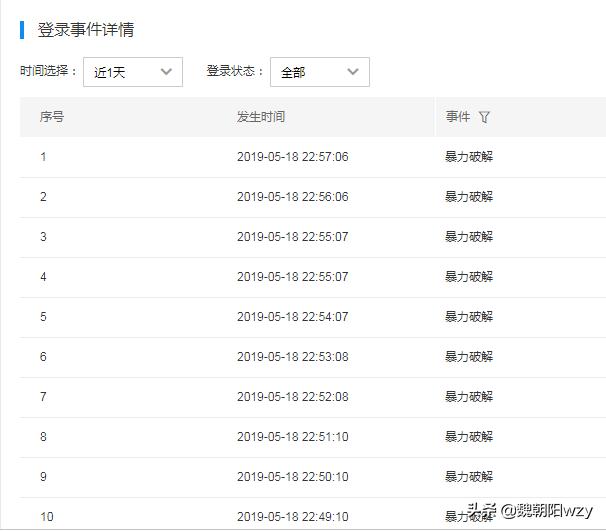Select timestamp 2019-05-18 22:56:06
This screenshot has height=531, width=606.
tap(292, 197)
